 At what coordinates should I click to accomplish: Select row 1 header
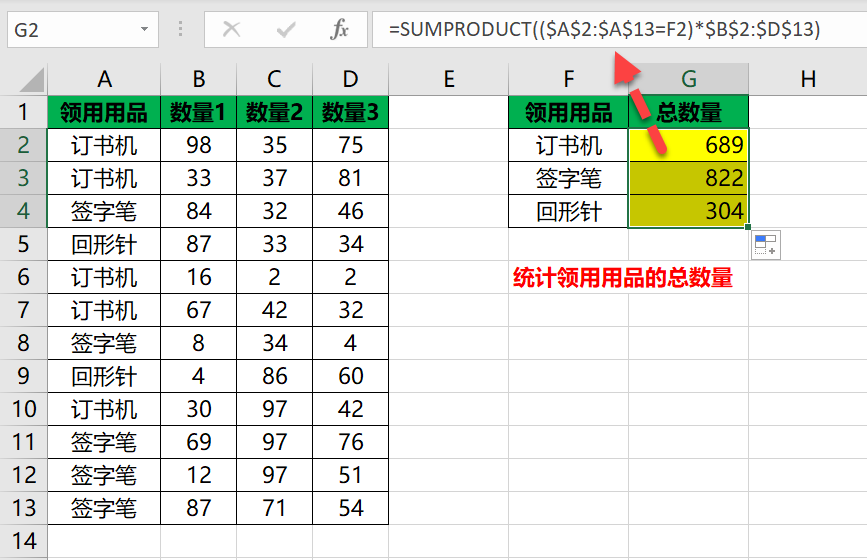coord(23,112)
